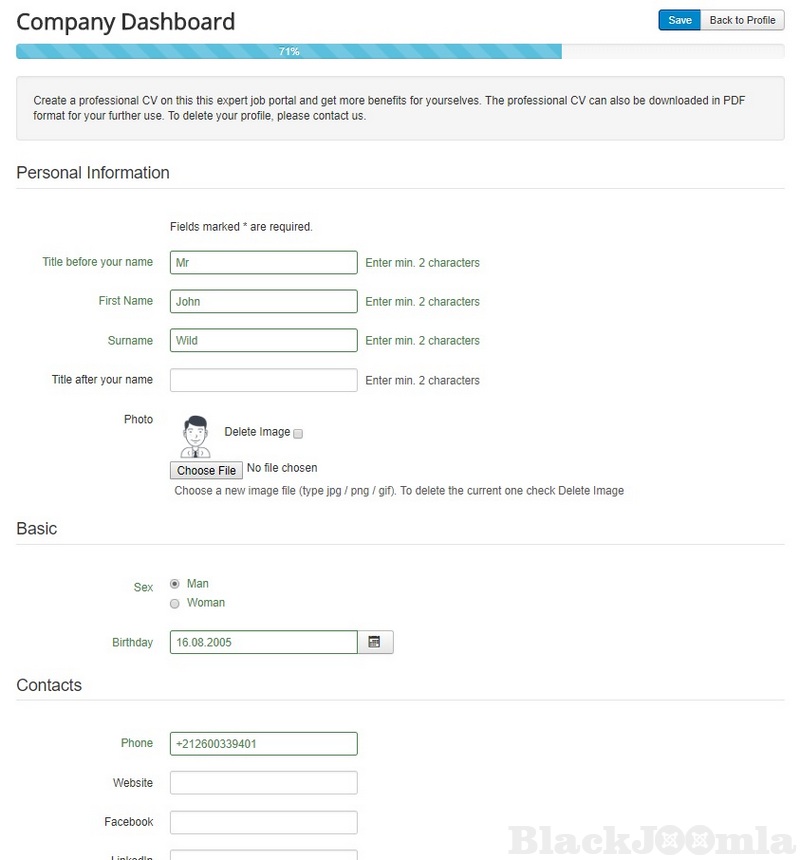This screenshot has height=860, width=800.
Task: Select the Man radio button
Action: (x=175, y=584)
